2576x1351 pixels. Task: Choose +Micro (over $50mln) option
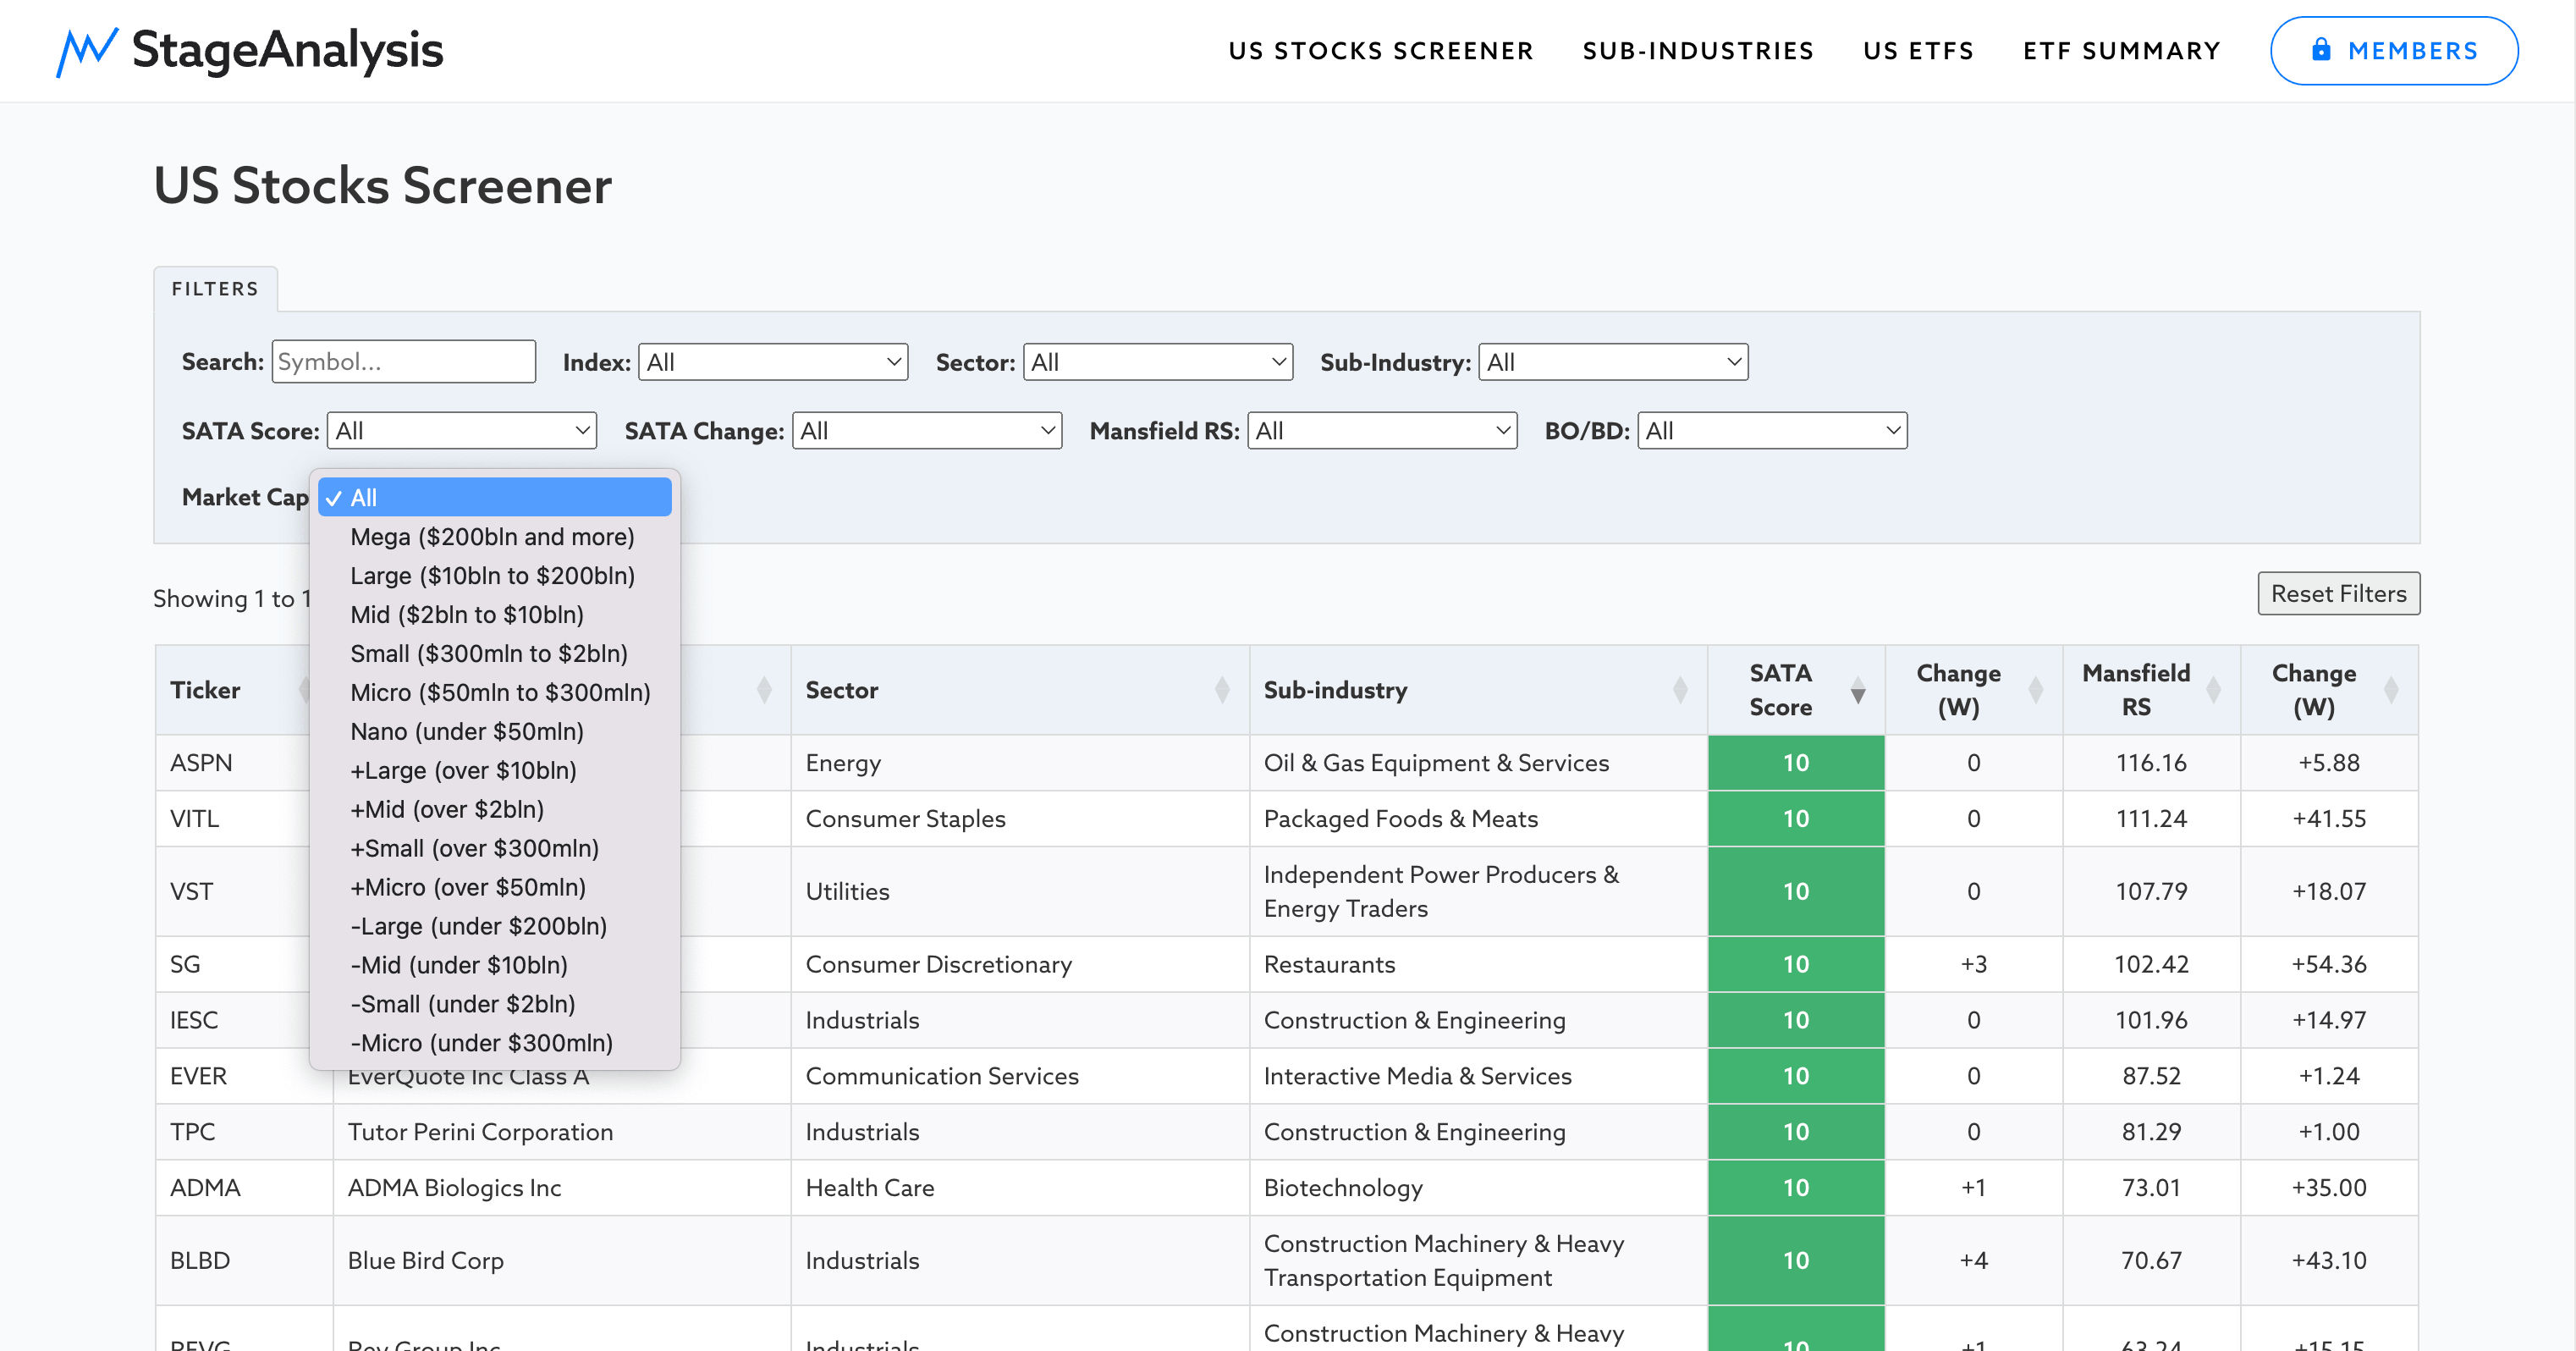point(495,888)
